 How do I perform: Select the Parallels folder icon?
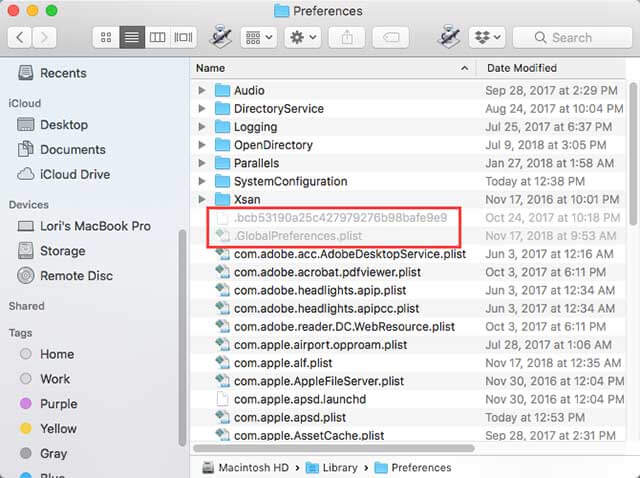(x=222, y=163)
